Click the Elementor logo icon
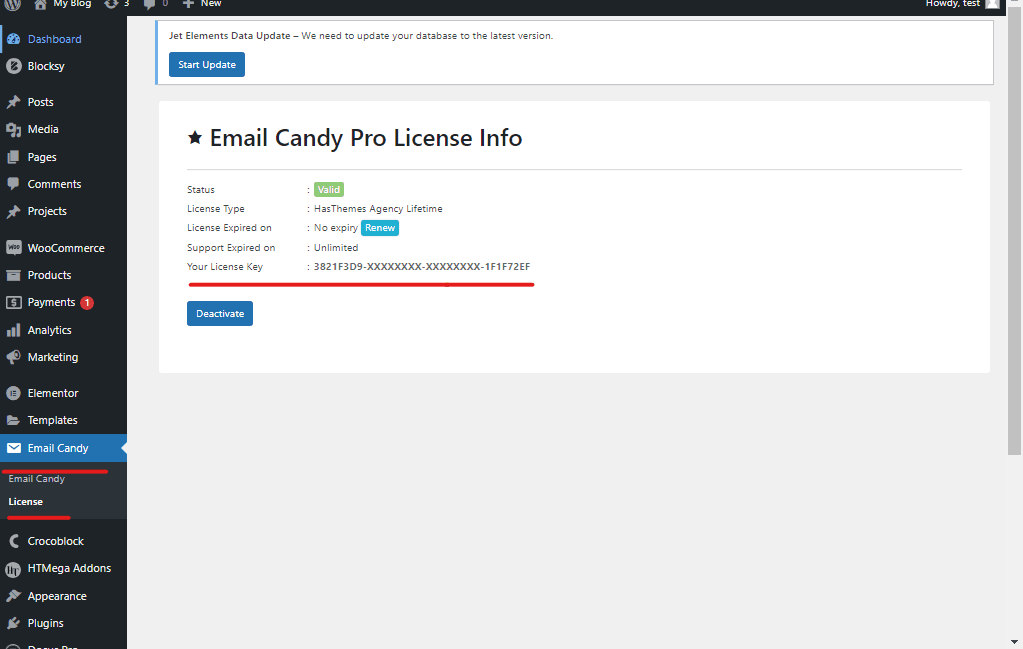 [13, 393]
